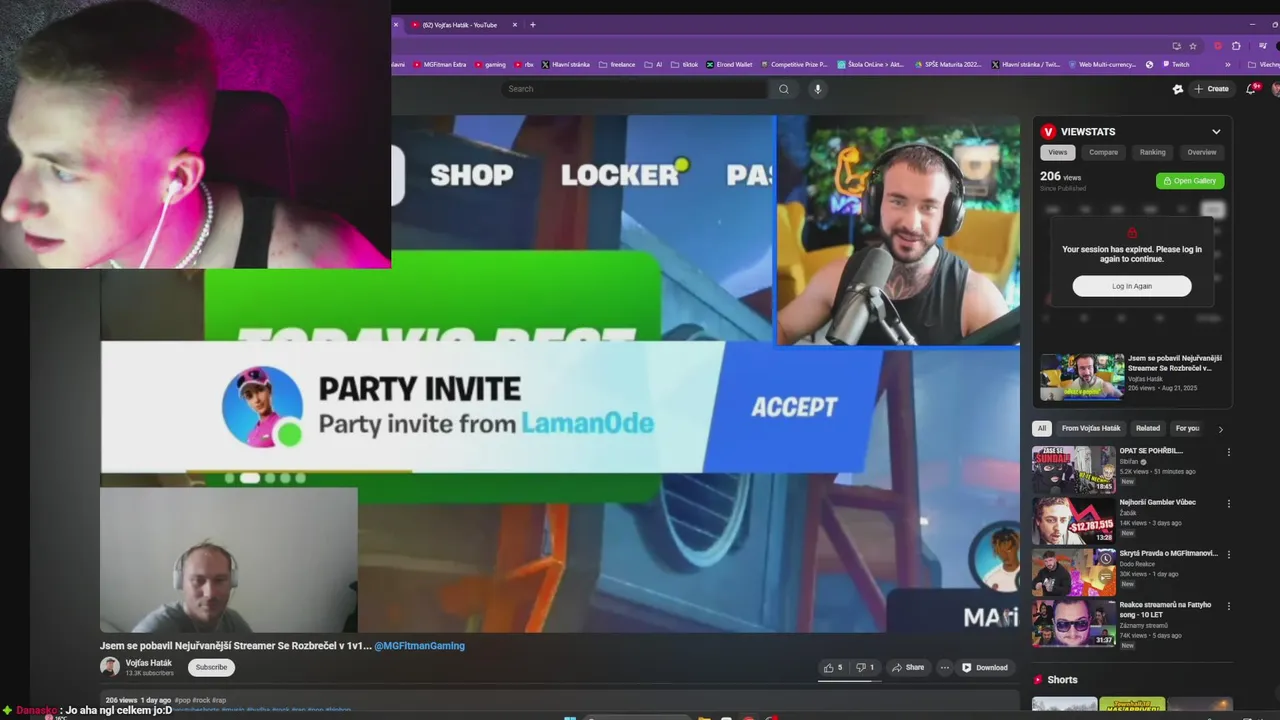Open the freelance bookmarks folder
Viewport: 1280px width, 720px height.
pyautogui.click(x=617, y=64)
